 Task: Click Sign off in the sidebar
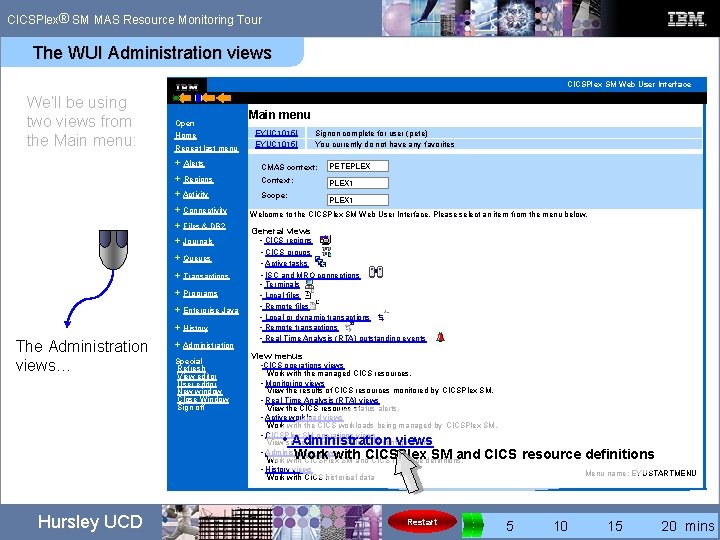191,407
